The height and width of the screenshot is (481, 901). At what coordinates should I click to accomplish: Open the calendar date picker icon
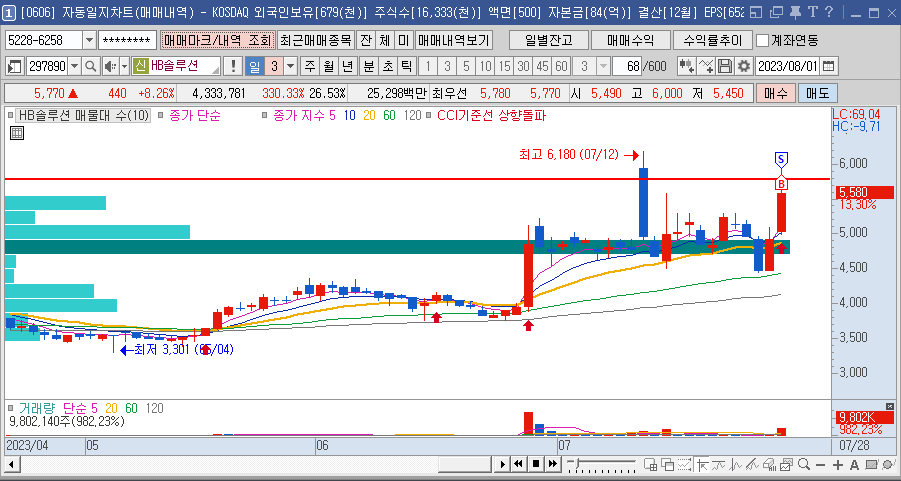[828, 66]
